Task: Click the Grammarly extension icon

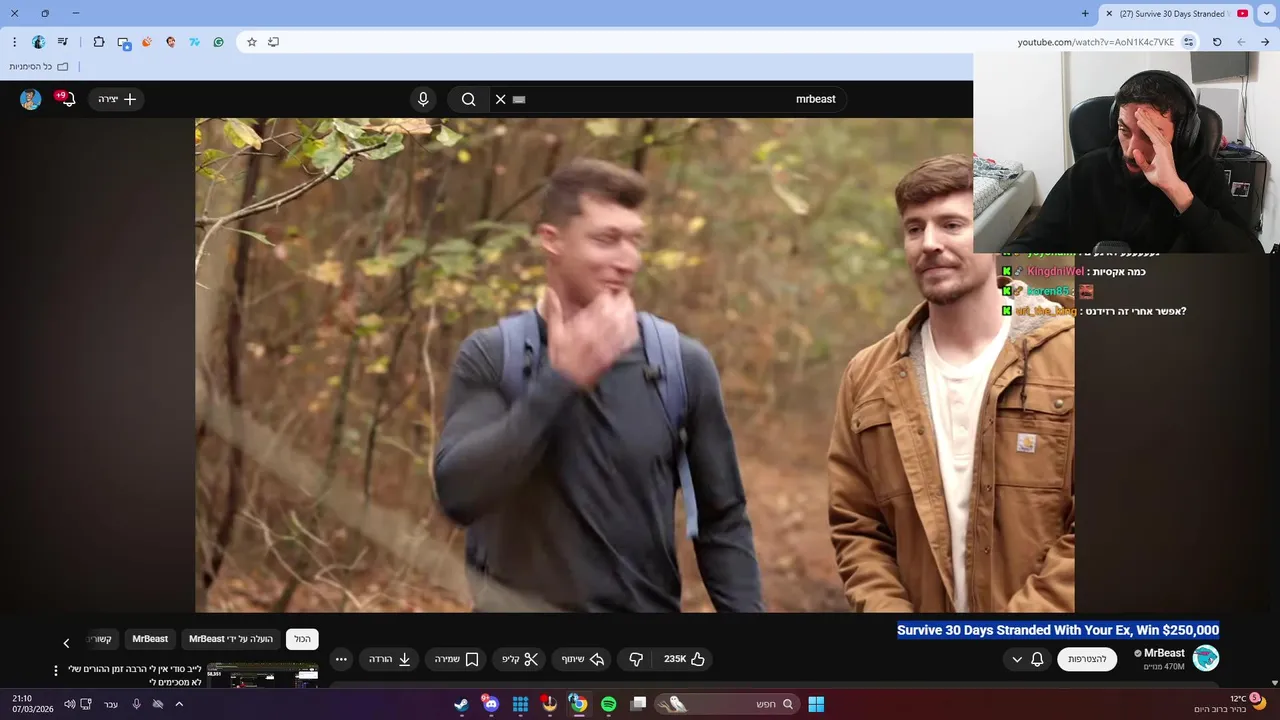Action: pyautogui.click(x=218, y=42)
